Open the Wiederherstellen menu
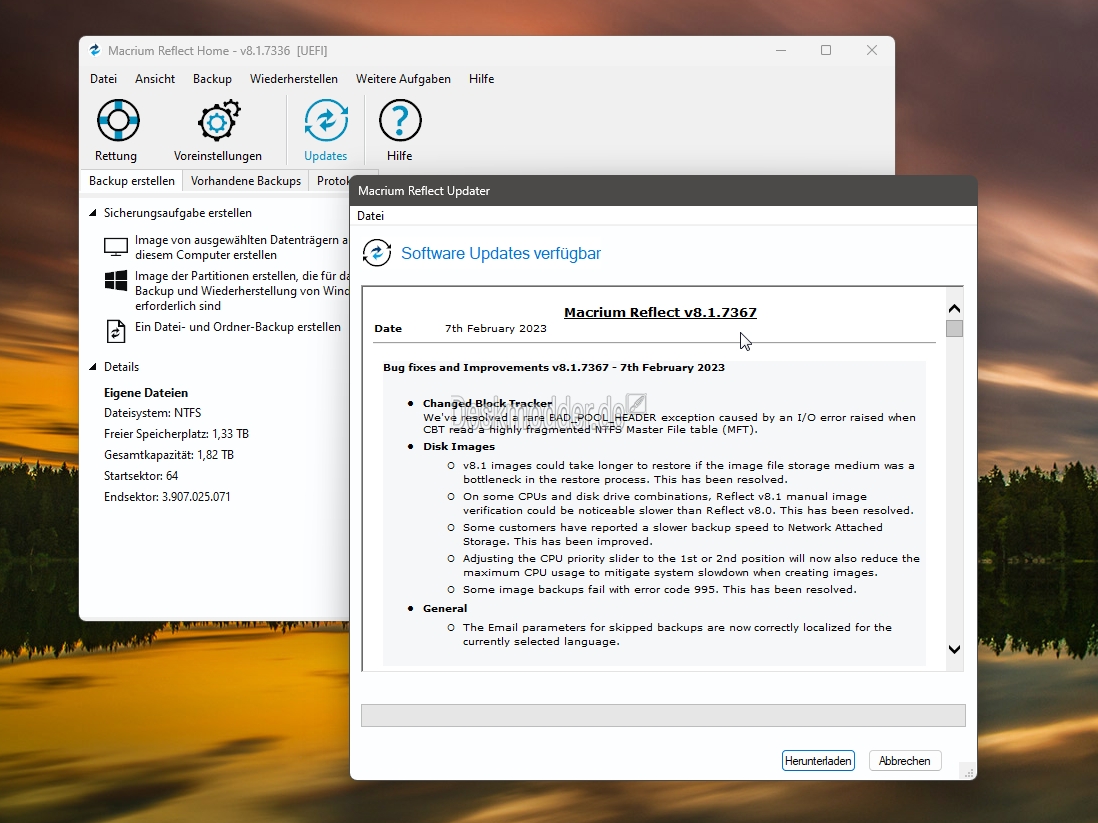Screen dimensions: 1098x823 pyautogui.click(x=294, y=79)
